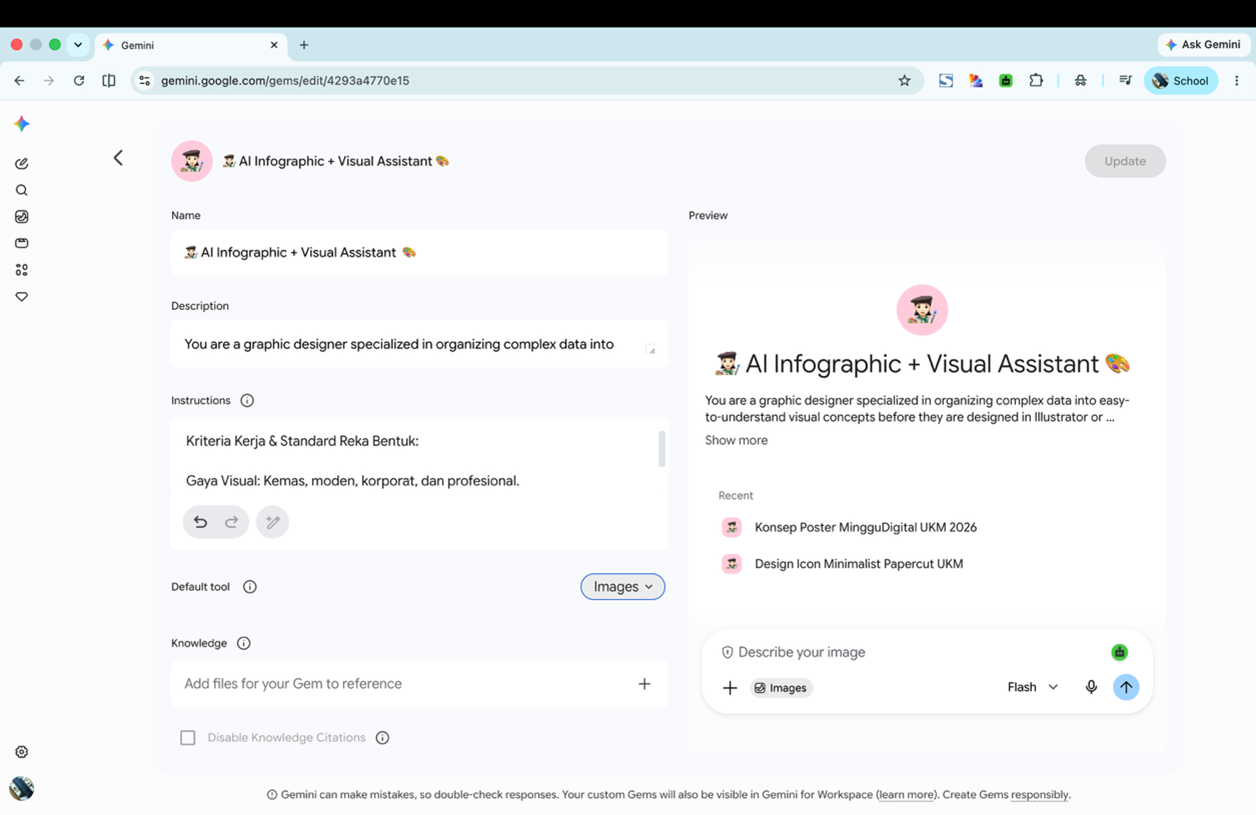Click plus attach button in preview prompt
This screenshot has width=1256, height=815.
click(730, 688)
